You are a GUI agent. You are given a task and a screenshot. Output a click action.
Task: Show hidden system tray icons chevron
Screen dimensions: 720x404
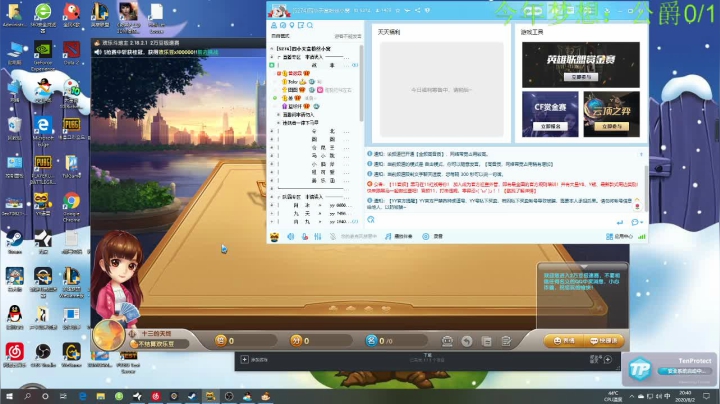click(x=632, y=396)
